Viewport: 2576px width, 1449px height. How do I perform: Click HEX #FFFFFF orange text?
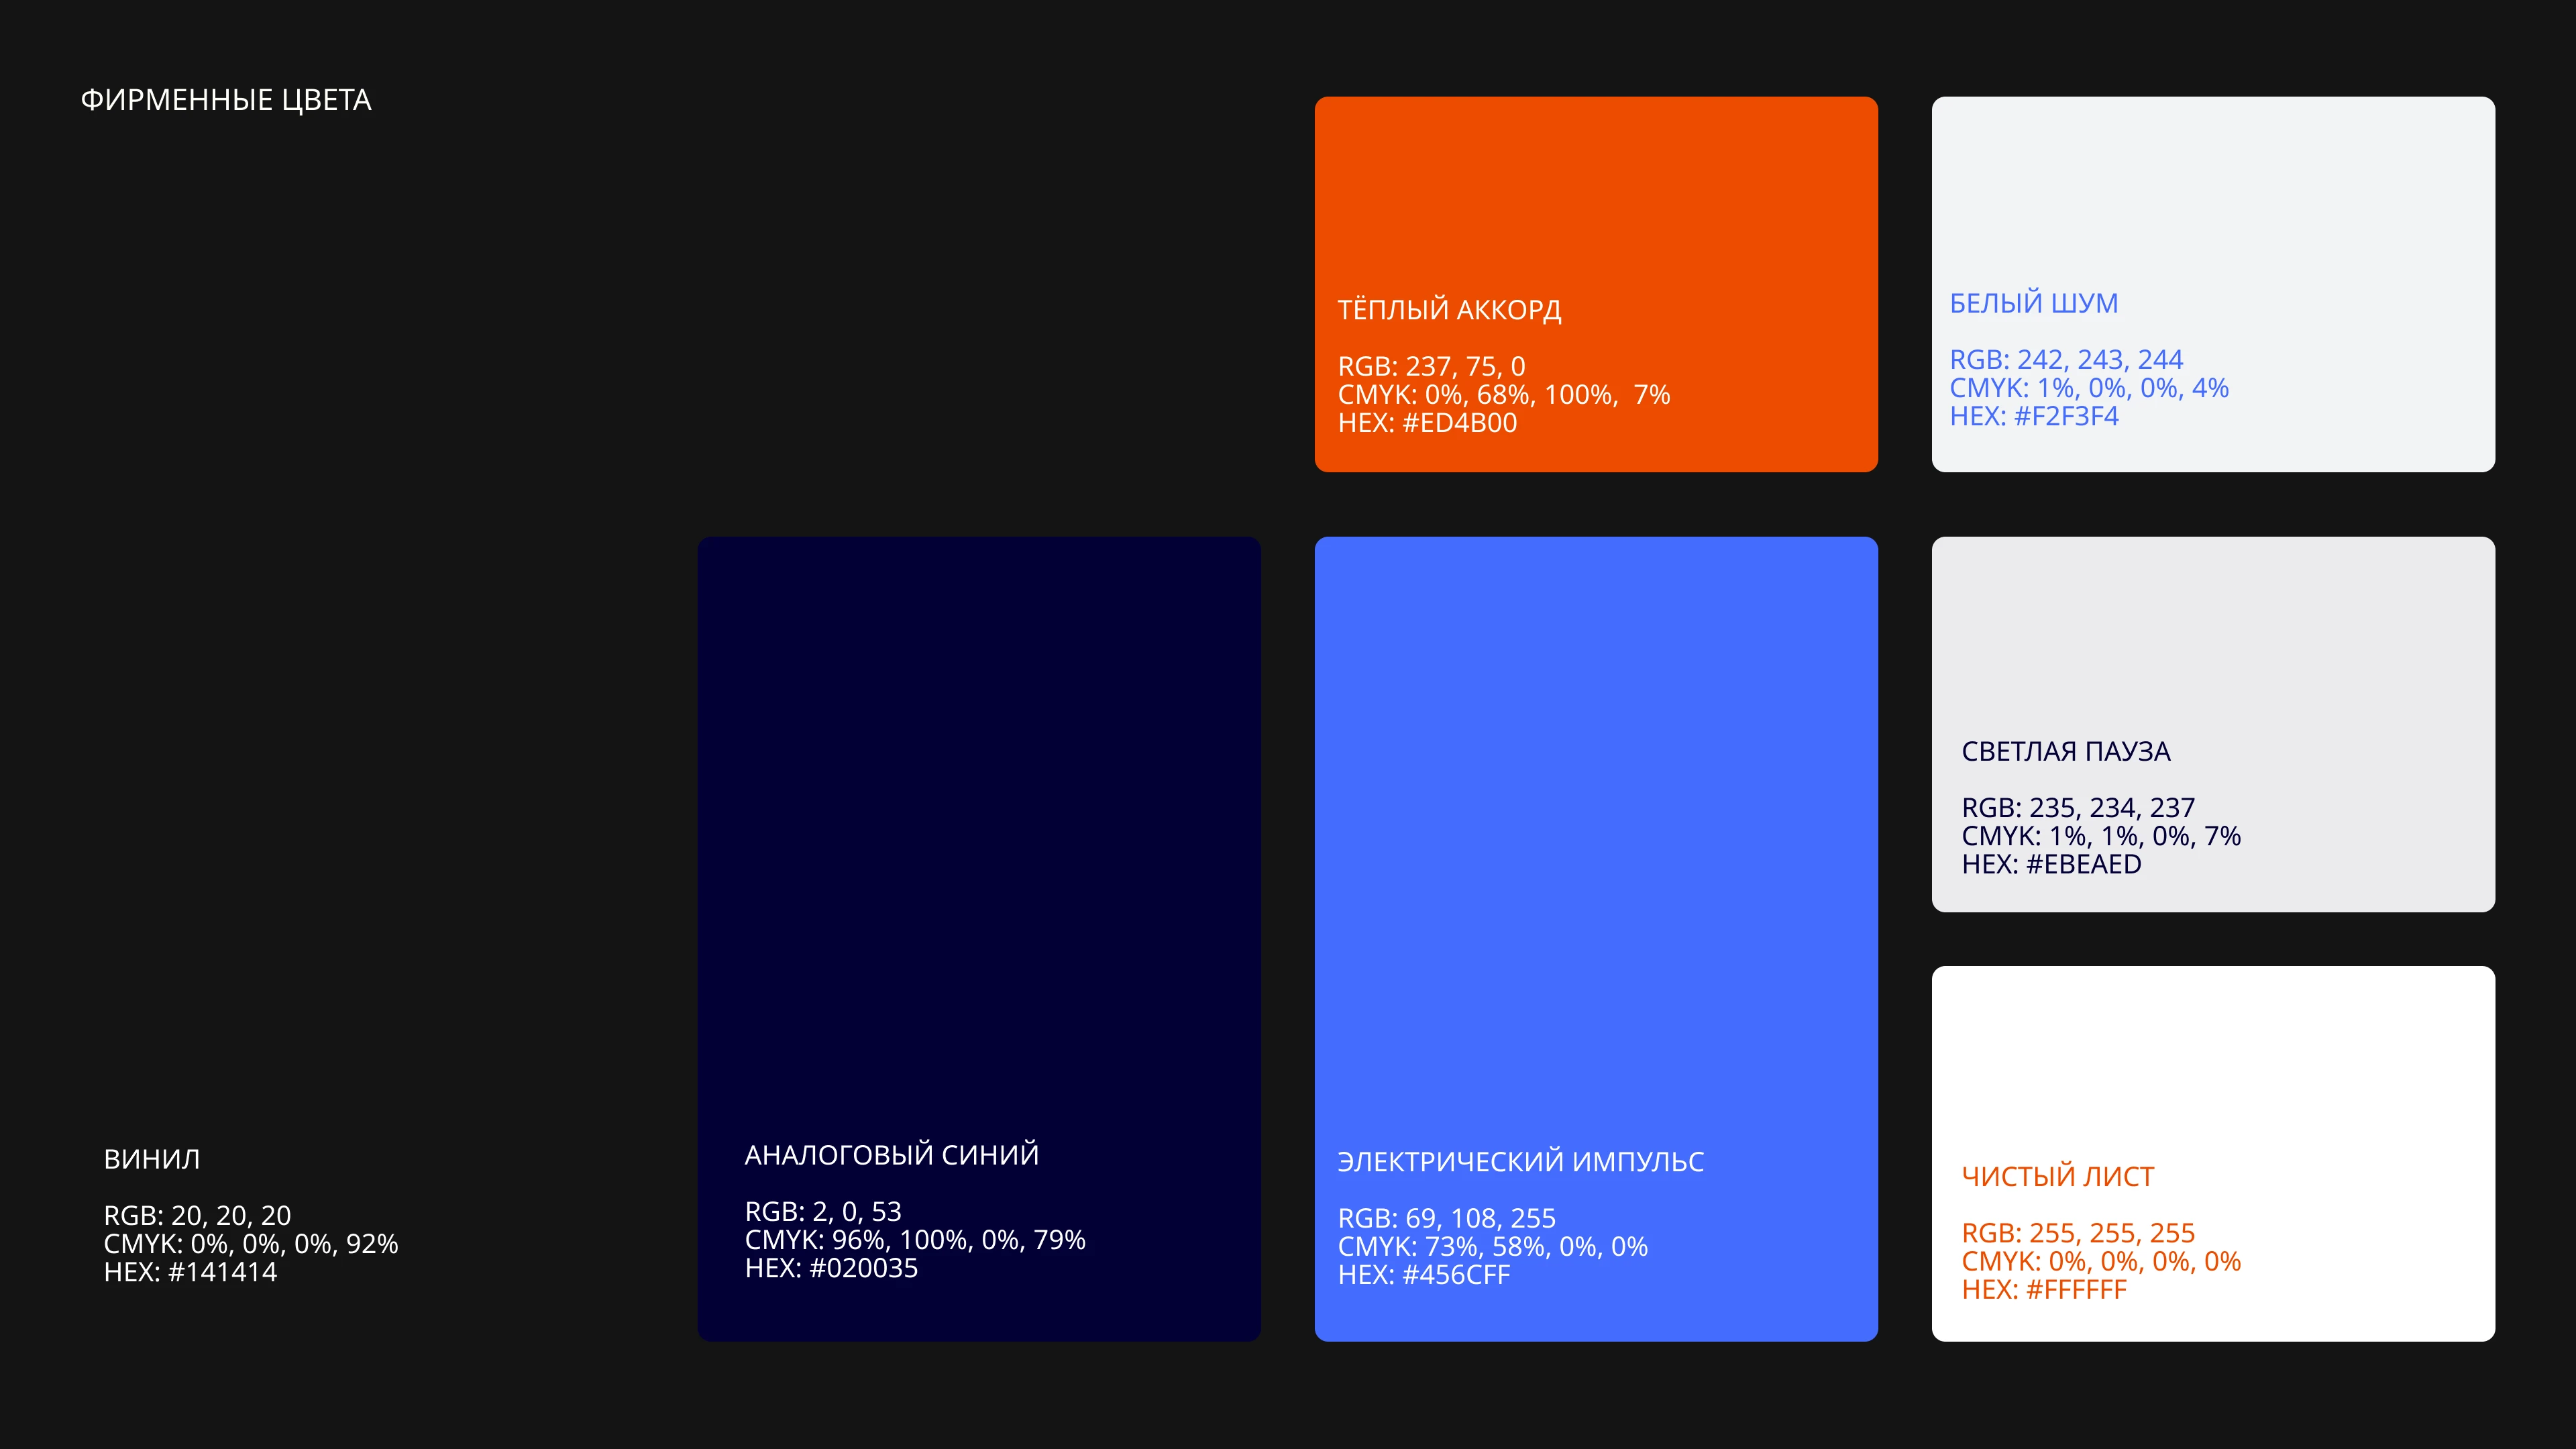pos(2044,1290)
